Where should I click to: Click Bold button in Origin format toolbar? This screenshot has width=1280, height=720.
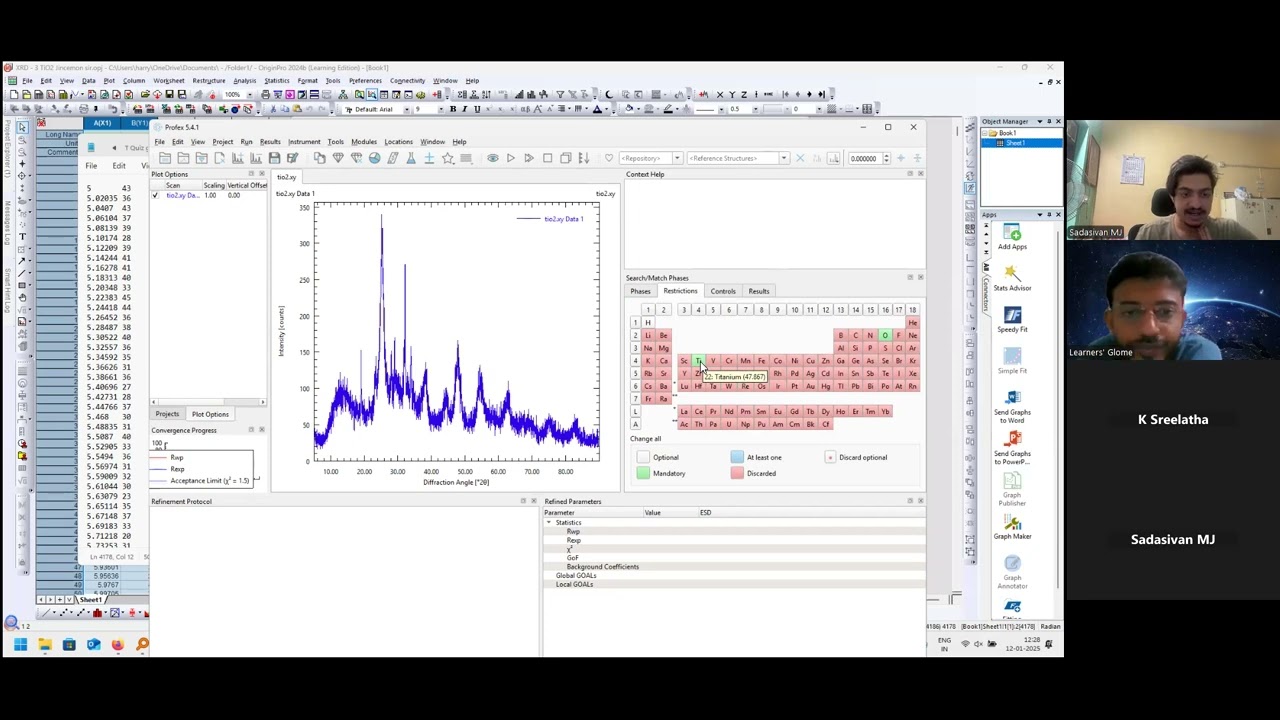click(452, 109)
